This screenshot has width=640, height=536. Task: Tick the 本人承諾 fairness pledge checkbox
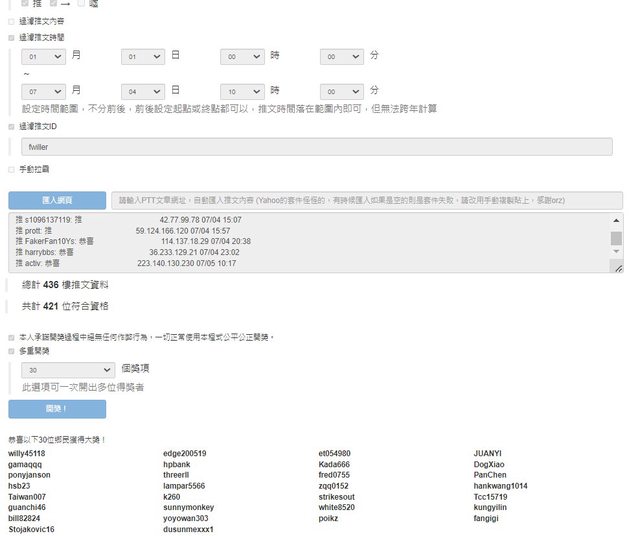coord(12,337)
